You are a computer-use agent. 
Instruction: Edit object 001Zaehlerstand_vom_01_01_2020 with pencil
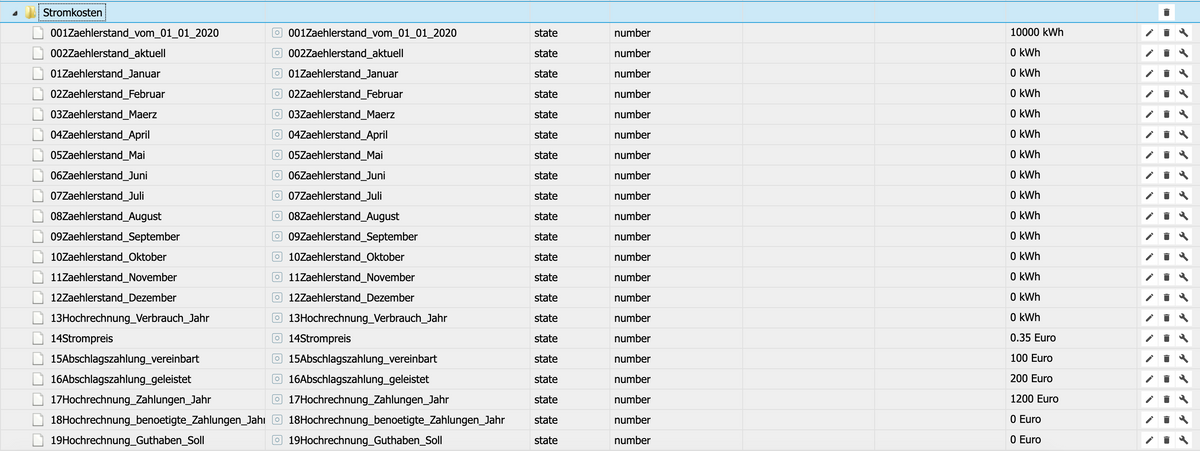point(1149,33)
